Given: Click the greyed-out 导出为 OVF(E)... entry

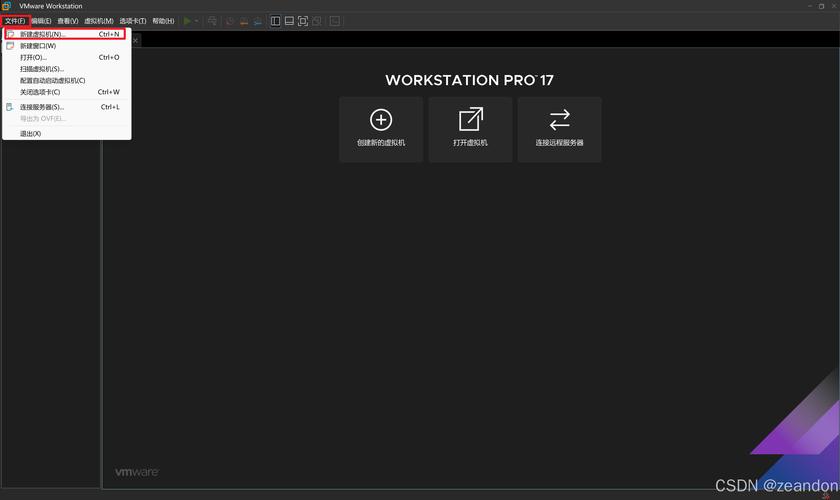Looking at the screenshot, I should 66,118.
